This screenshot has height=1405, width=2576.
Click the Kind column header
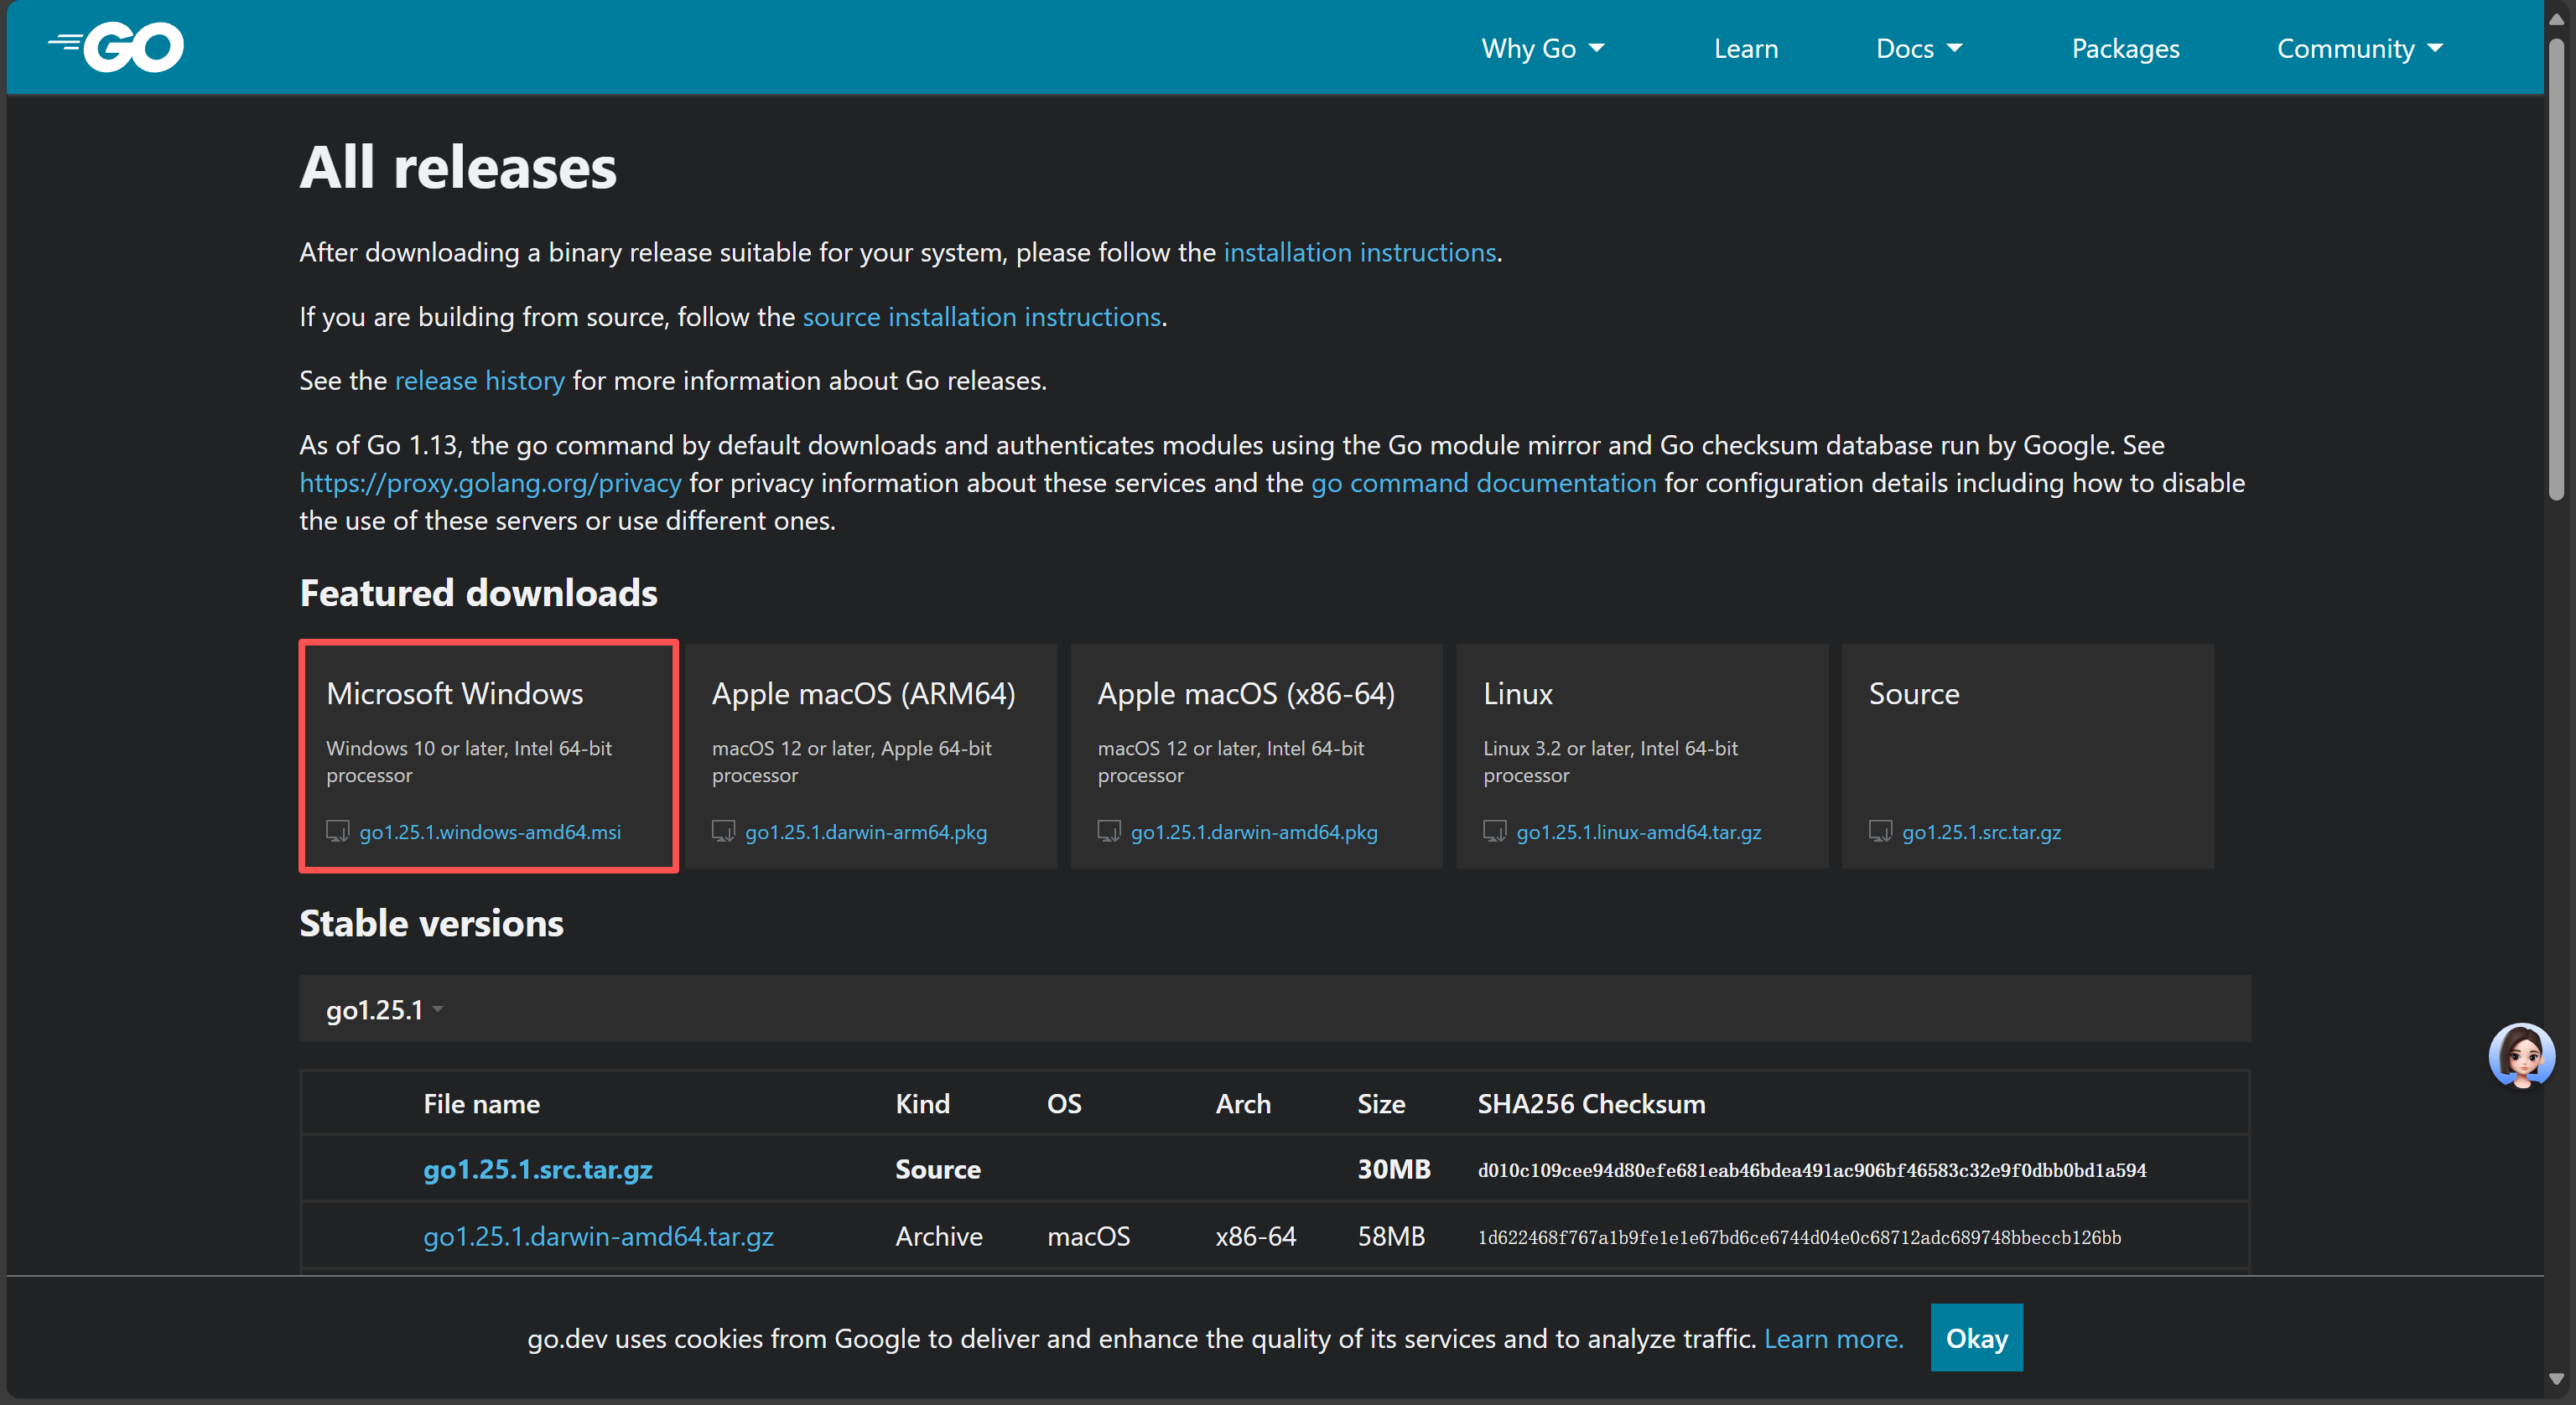tap(922, 1103)
